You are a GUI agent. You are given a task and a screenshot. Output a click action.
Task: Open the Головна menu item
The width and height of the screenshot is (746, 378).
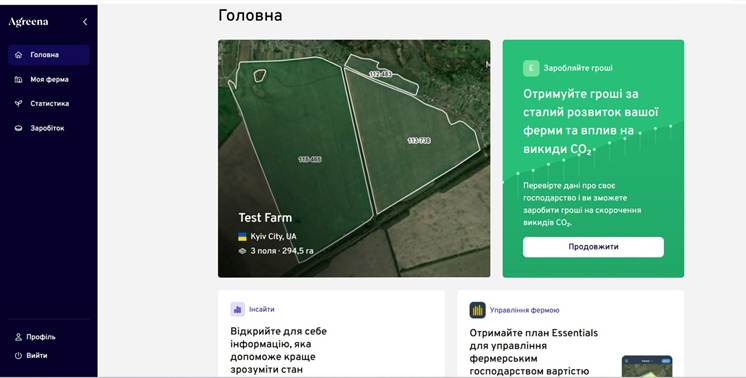tap(49, 55)
